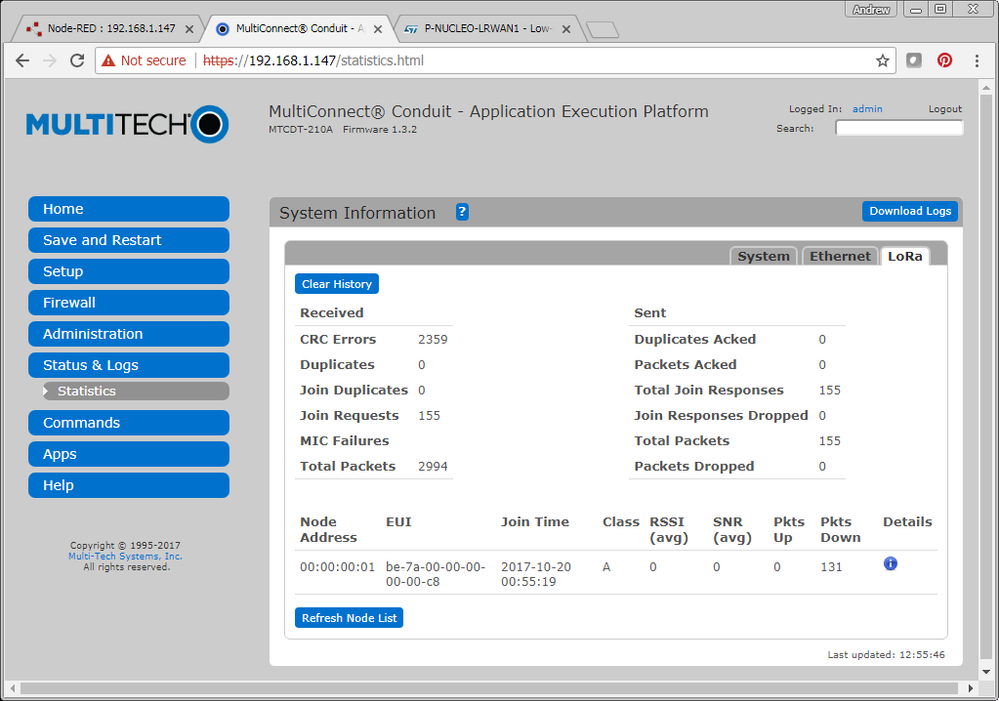
Task: Open a new browser tab
Action: coord(602,30)
